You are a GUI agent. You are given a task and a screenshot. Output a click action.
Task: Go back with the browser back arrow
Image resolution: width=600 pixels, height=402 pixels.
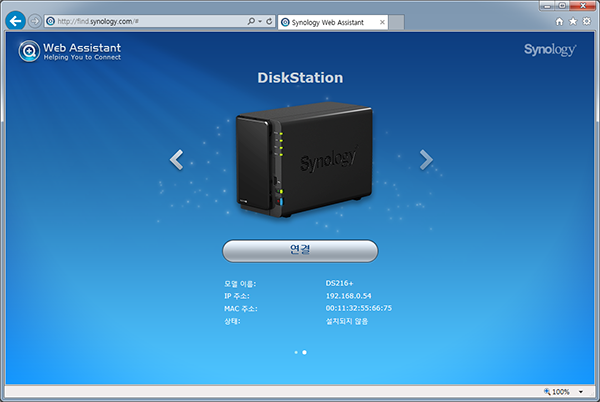15,21
